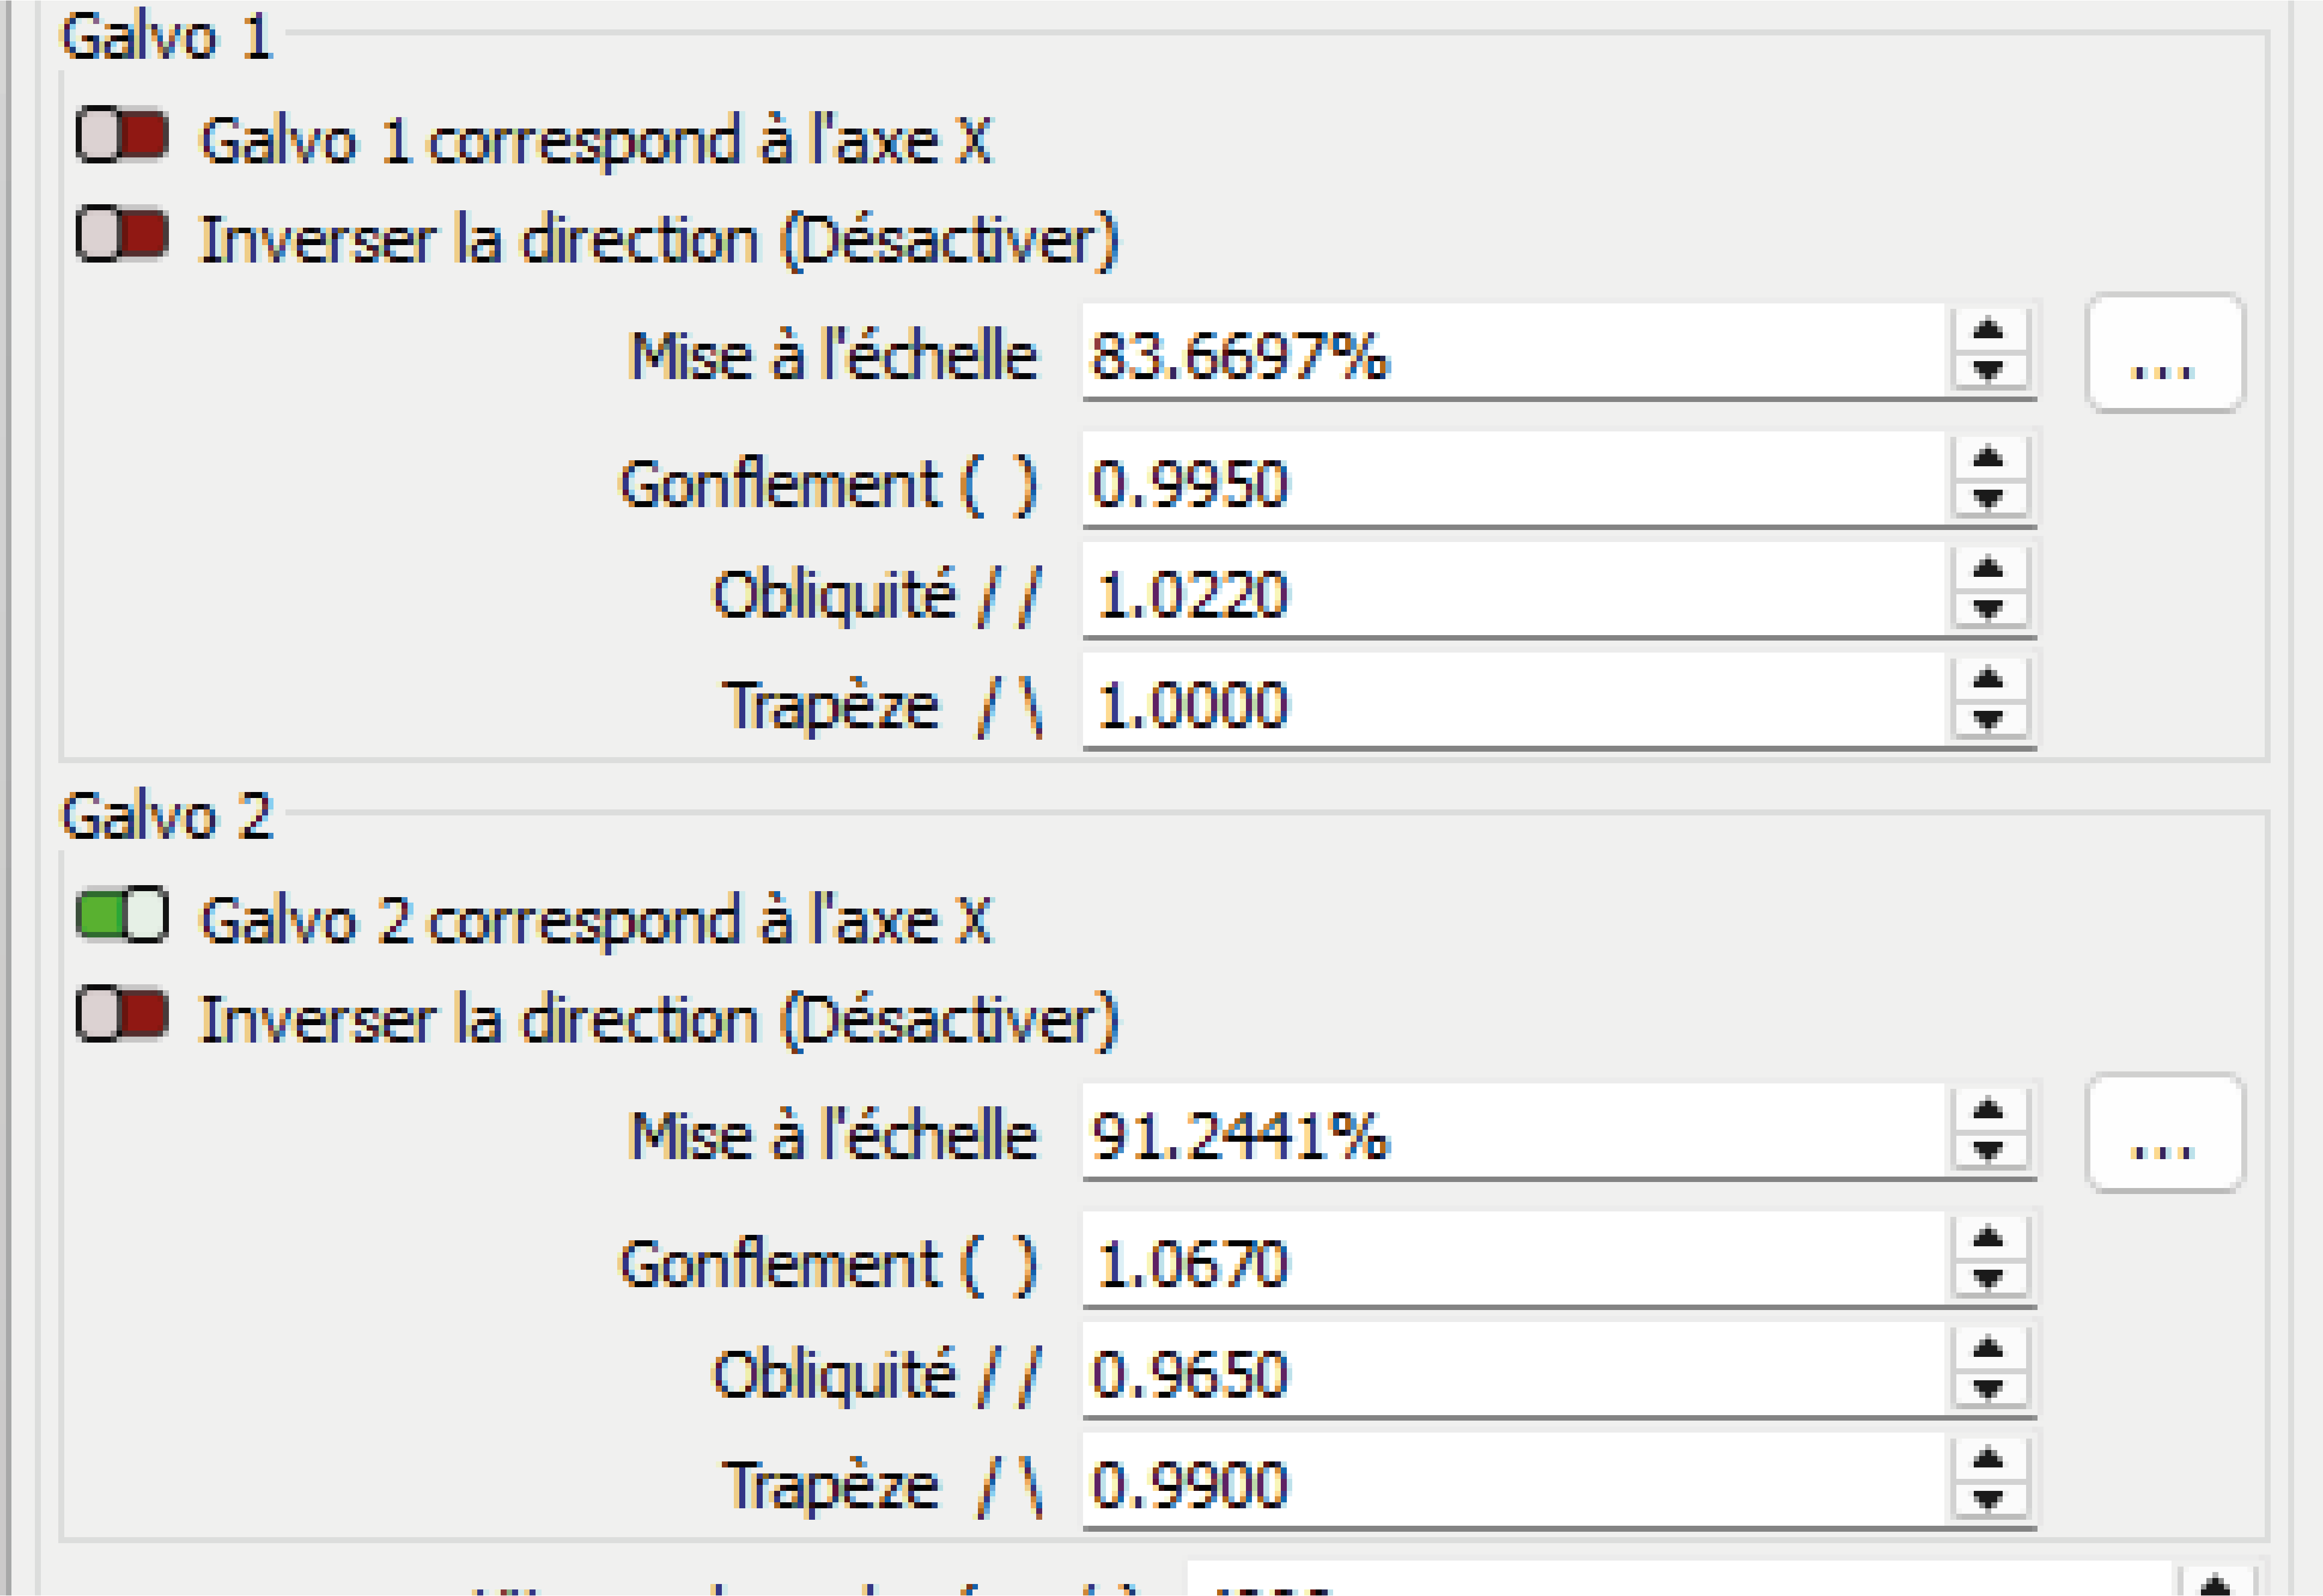Decrease Galvo 2 Gonflement value

point(1988,1279)
